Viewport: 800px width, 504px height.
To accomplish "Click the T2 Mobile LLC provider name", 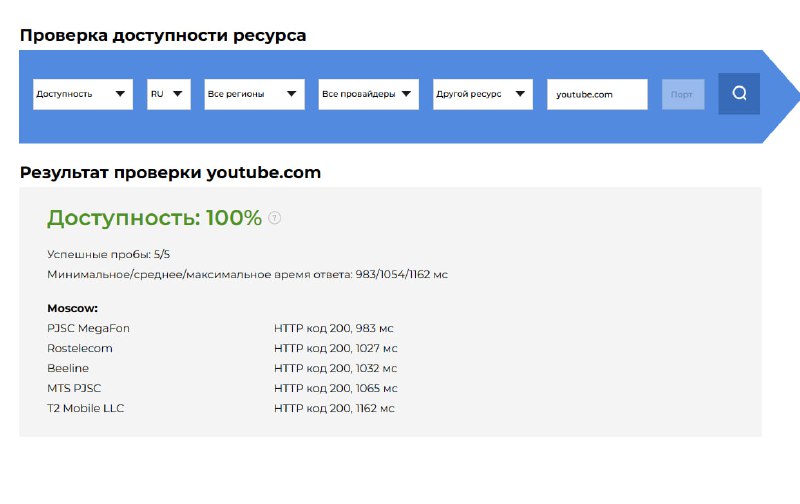I will 86,408.
